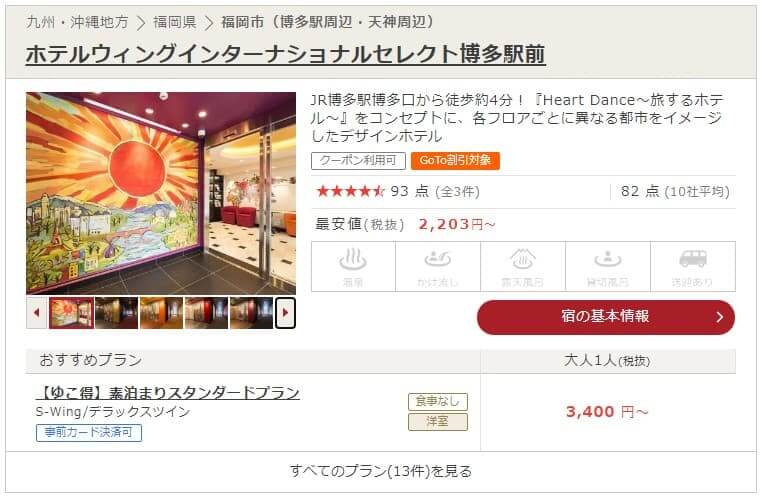Advance gallery with right arrow button
Image resolution: width=762 pixels, height=498 pixels.
285,313
